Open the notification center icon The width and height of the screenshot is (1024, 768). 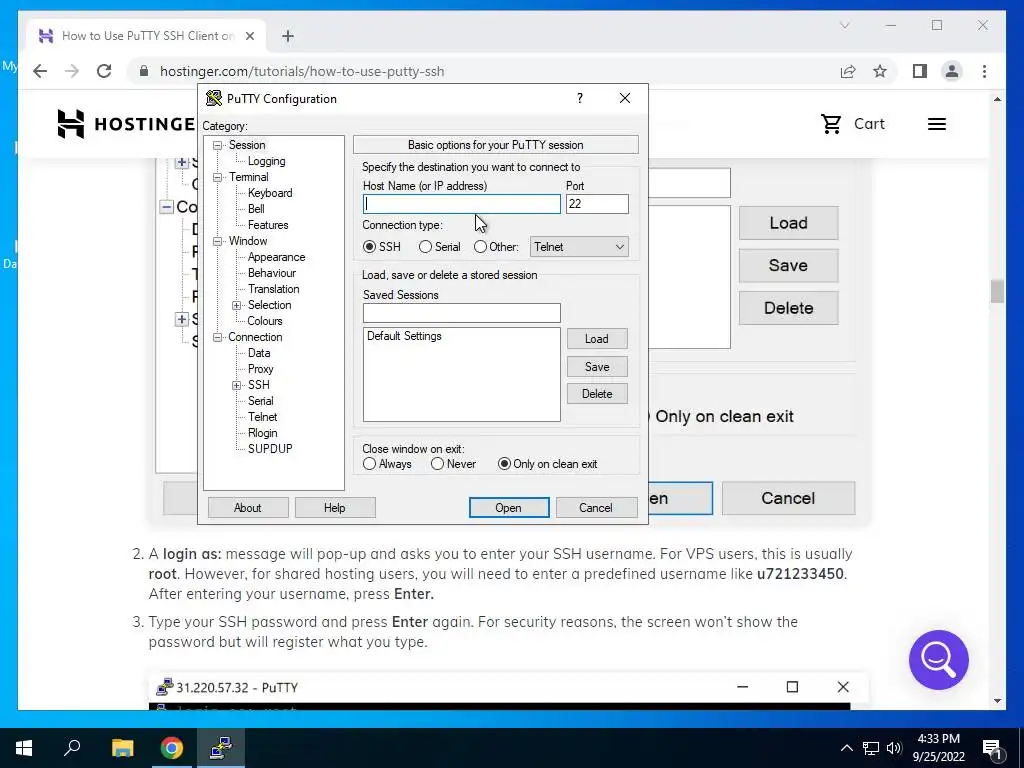(992, 748)
